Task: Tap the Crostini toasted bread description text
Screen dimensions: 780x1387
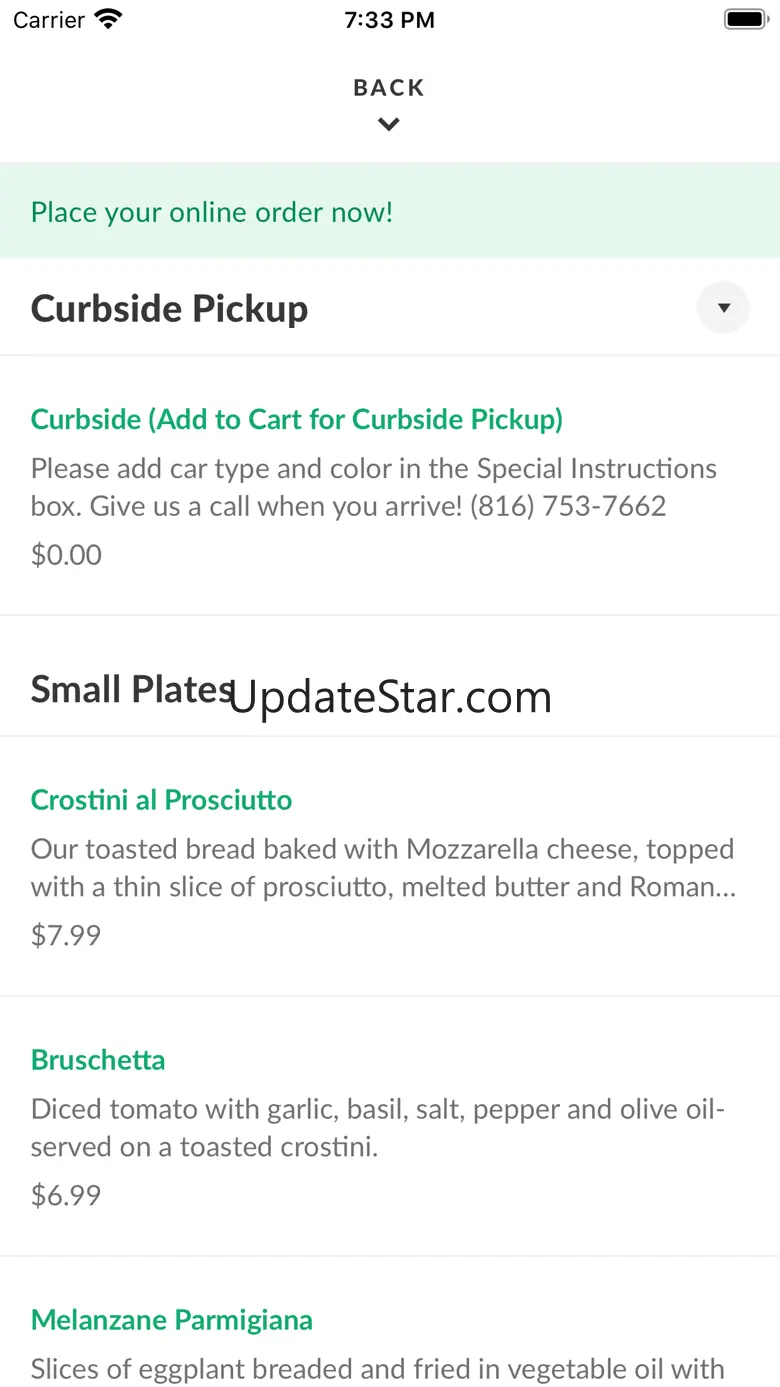Action: point(383,868)
